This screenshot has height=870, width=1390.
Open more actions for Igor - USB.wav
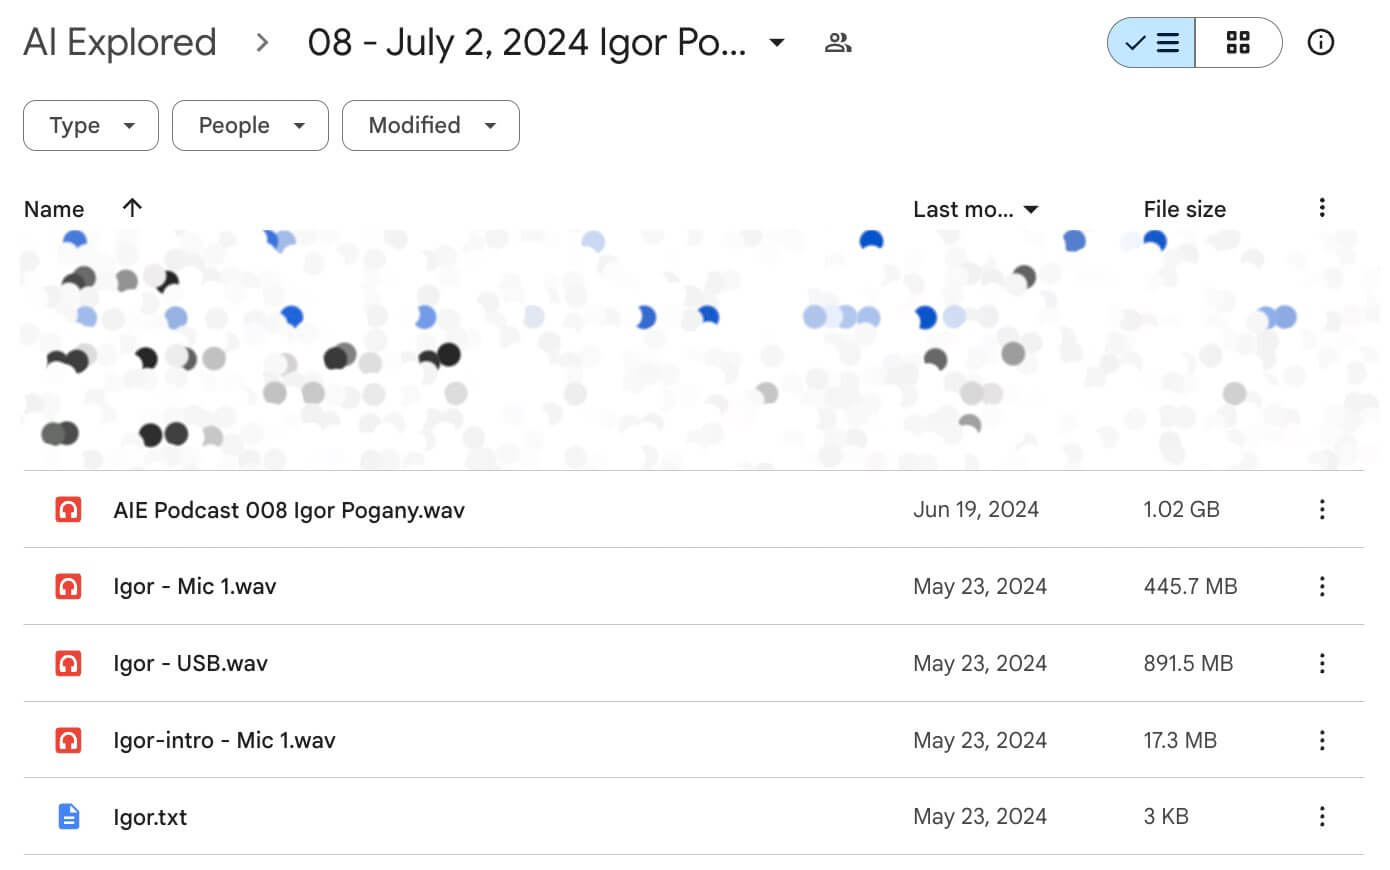[x=1321, y=664]
